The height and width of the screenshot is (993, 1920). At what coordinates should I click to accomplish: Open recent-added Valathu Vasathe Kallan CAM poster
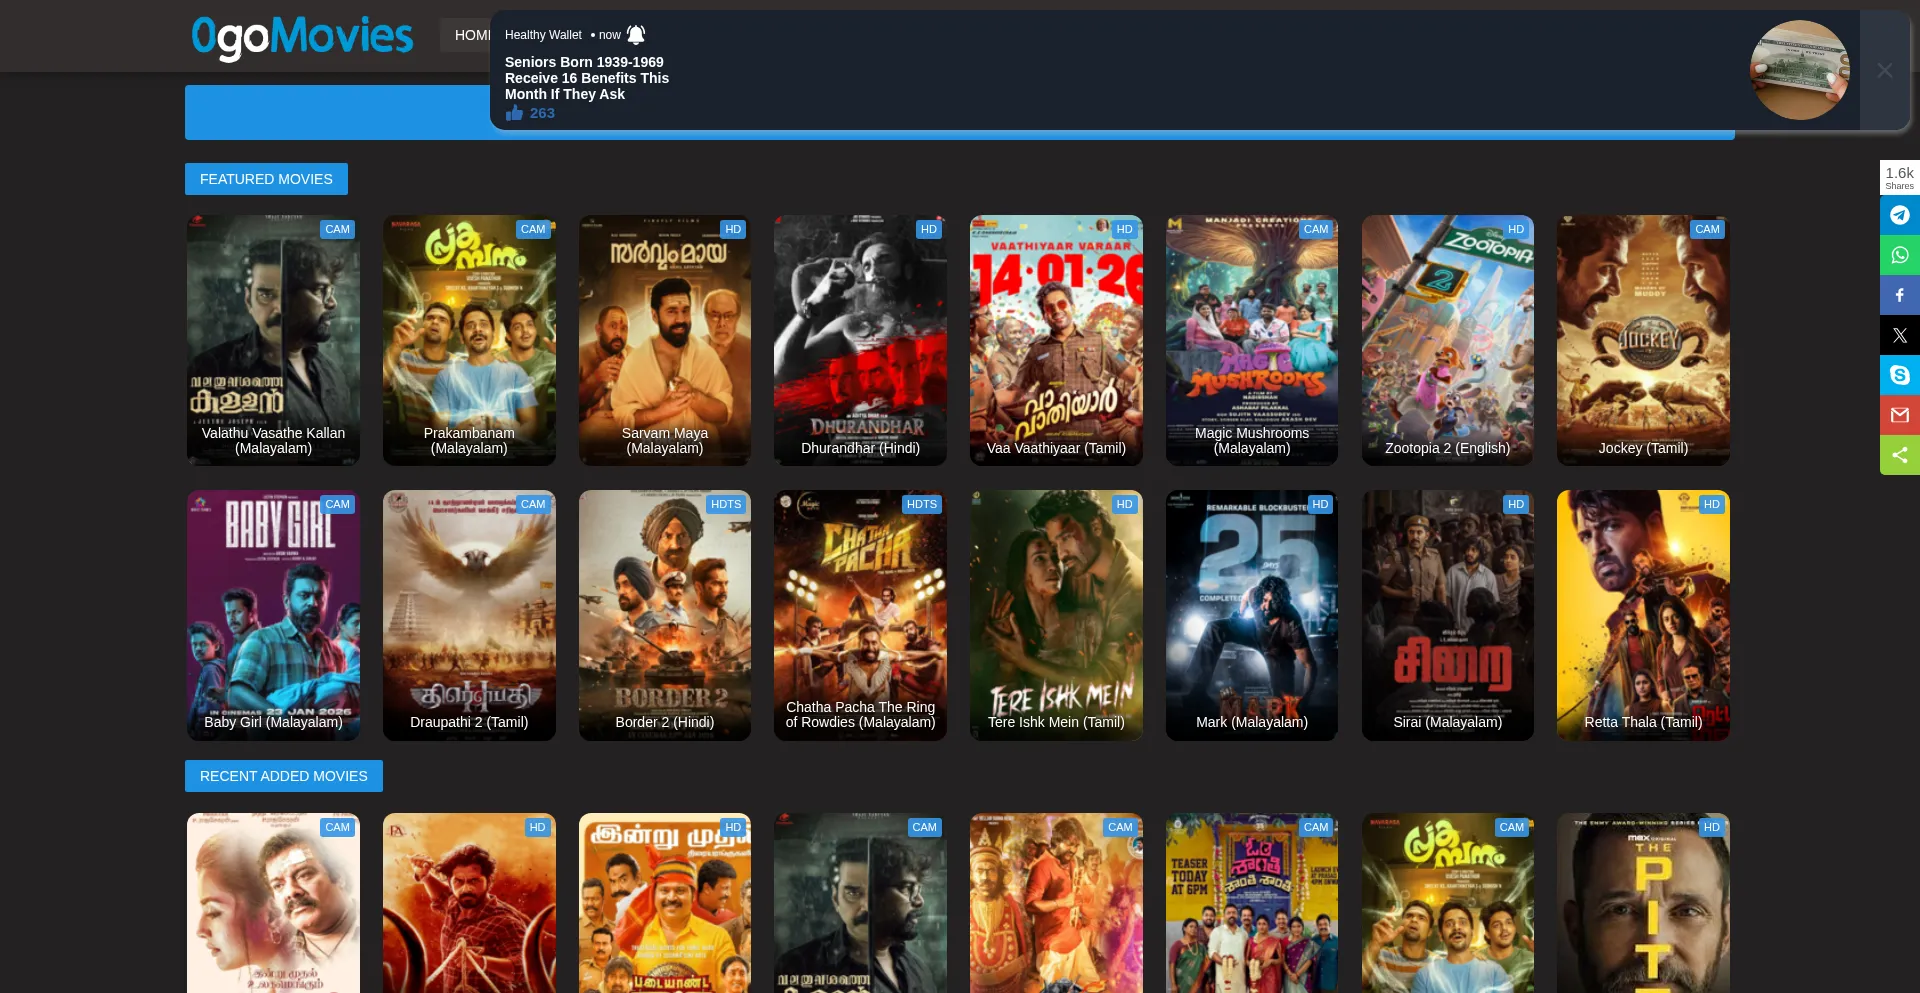[860, 903]
